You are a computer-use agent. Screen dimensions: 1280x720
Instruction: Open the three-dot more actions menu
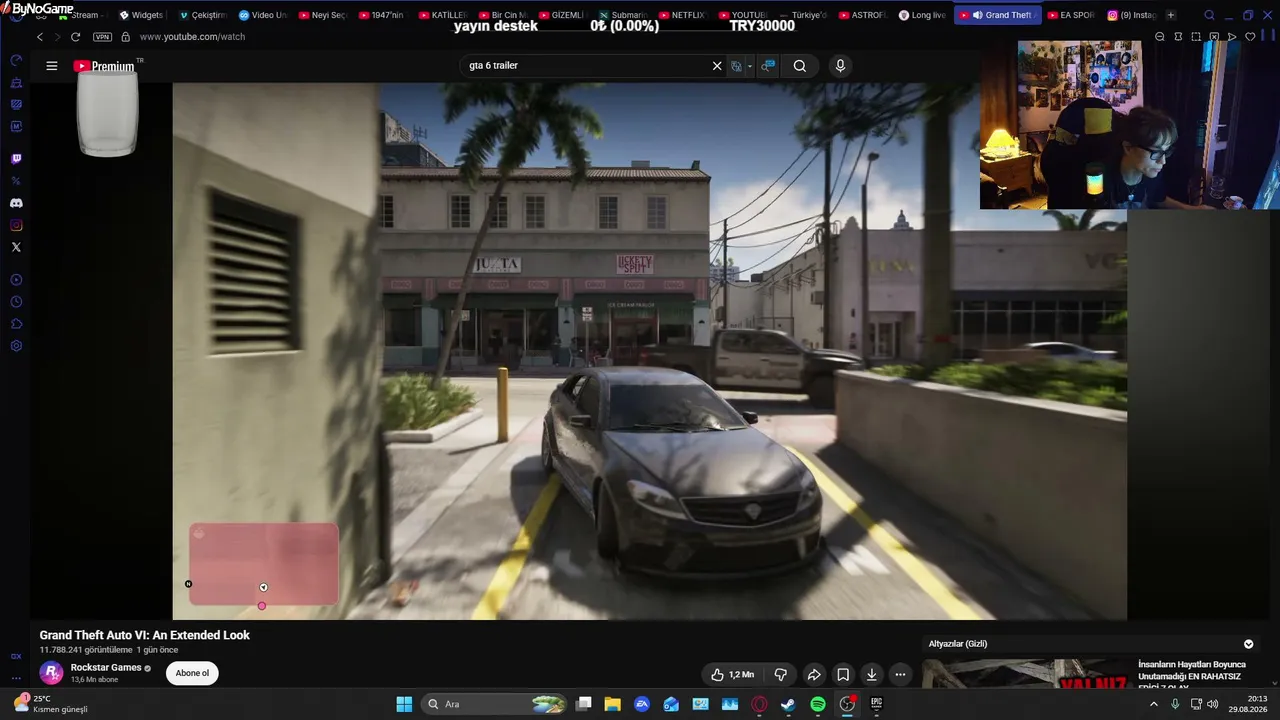(x=900, y=675)
